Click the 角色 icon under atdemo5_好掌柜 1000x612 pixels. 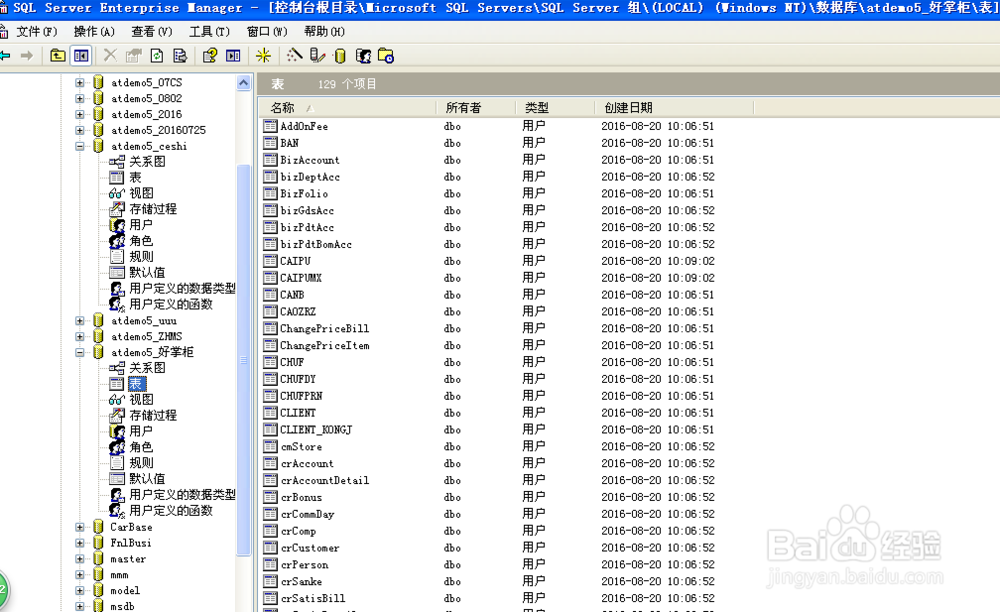click(117, 448)
